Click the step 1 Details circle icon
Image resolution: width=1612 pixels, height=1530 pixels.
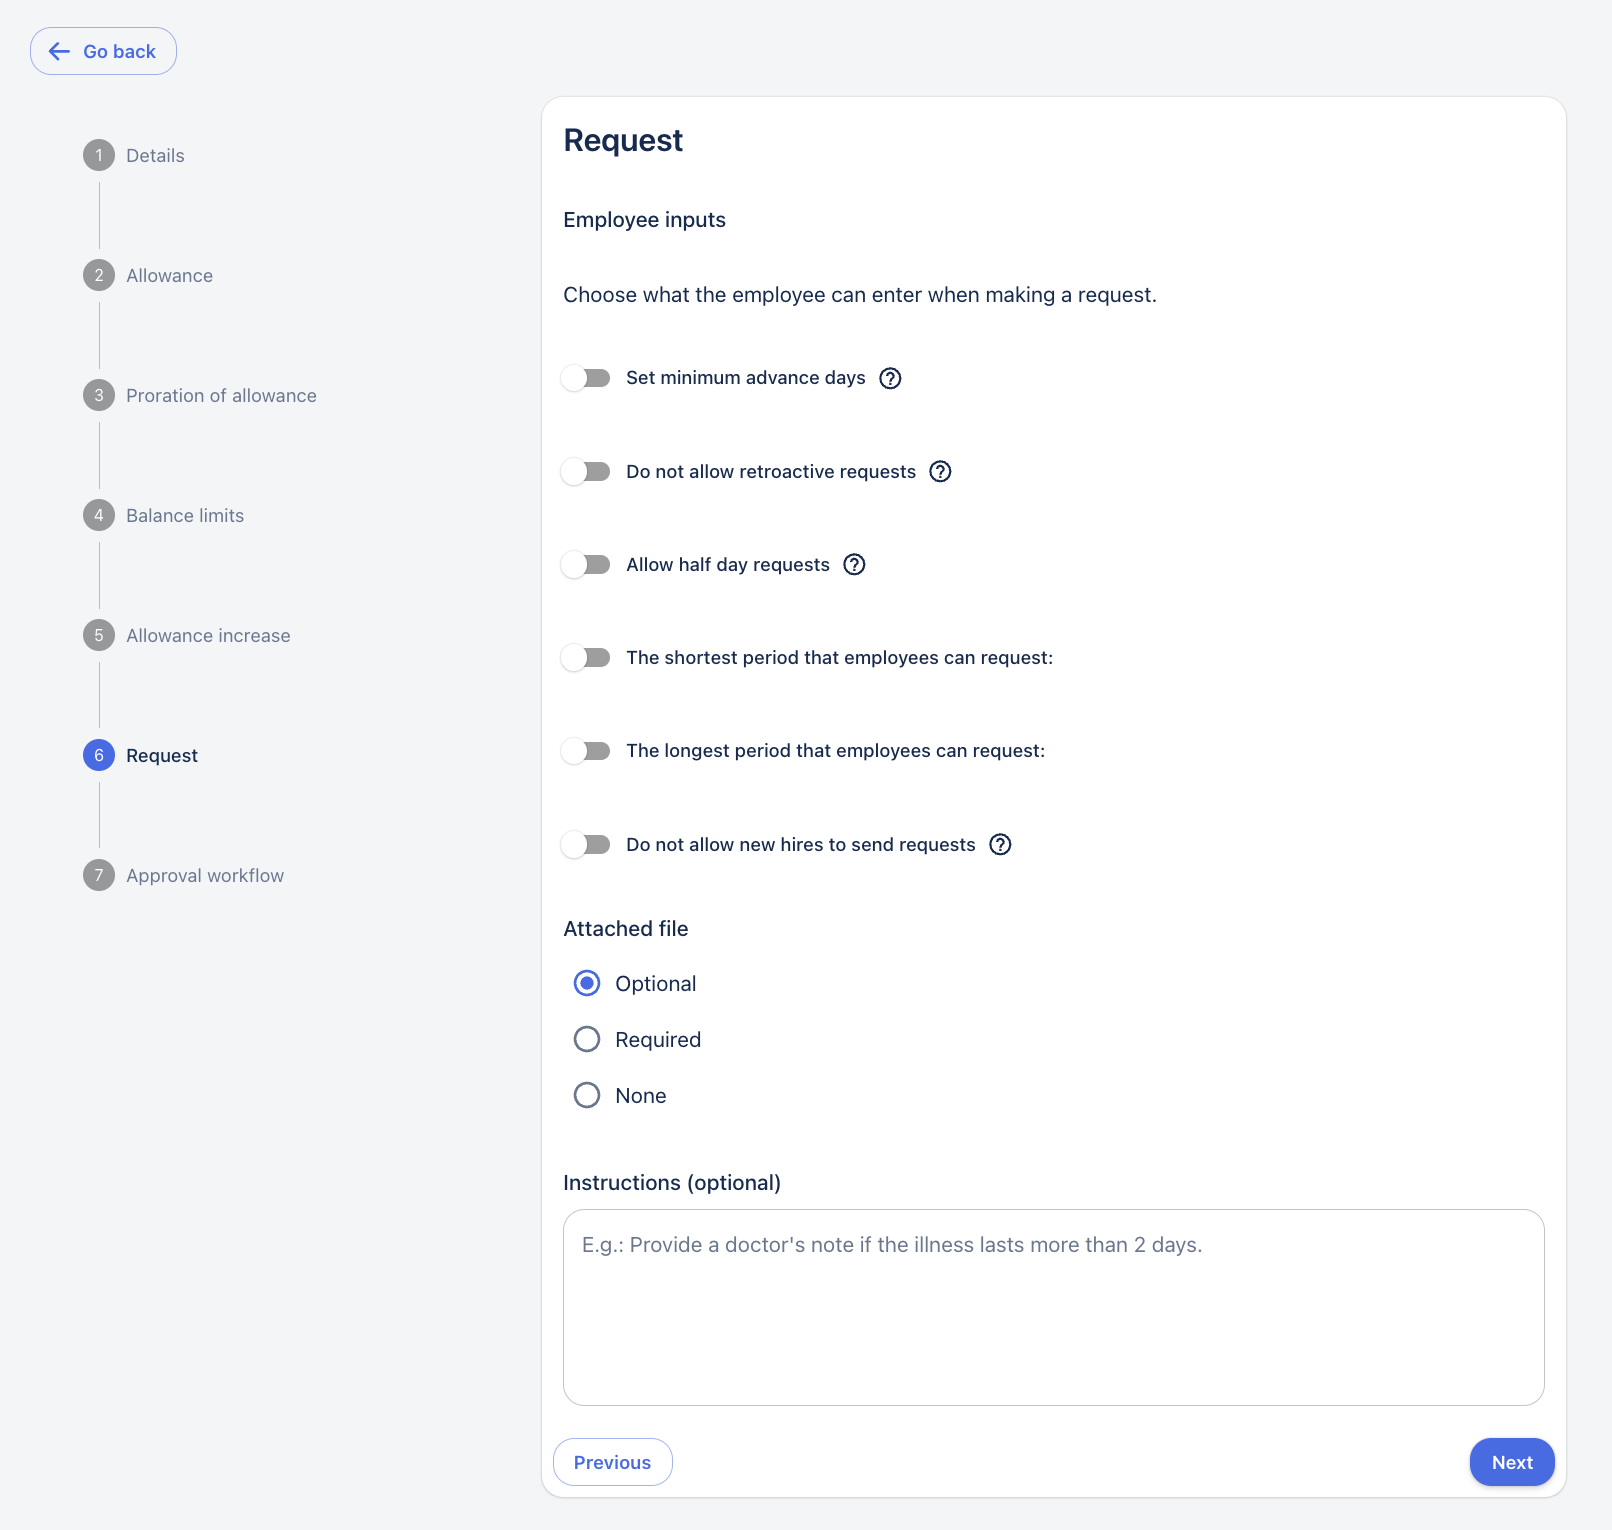(99, 155)
